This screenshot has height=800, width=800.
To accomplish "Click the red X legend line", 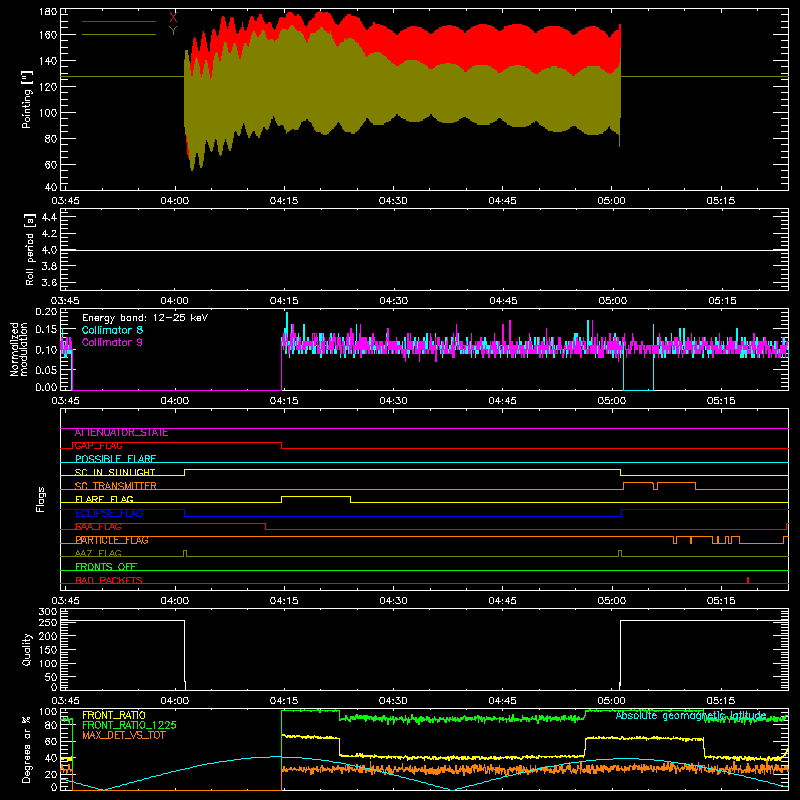I will 119,21.
